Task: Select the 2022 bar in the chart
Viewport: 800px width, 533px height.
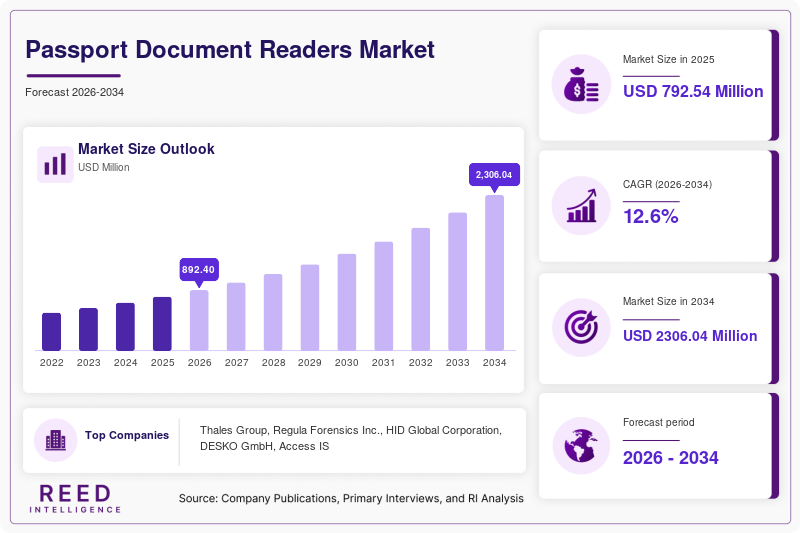Action: click(52, 332)
